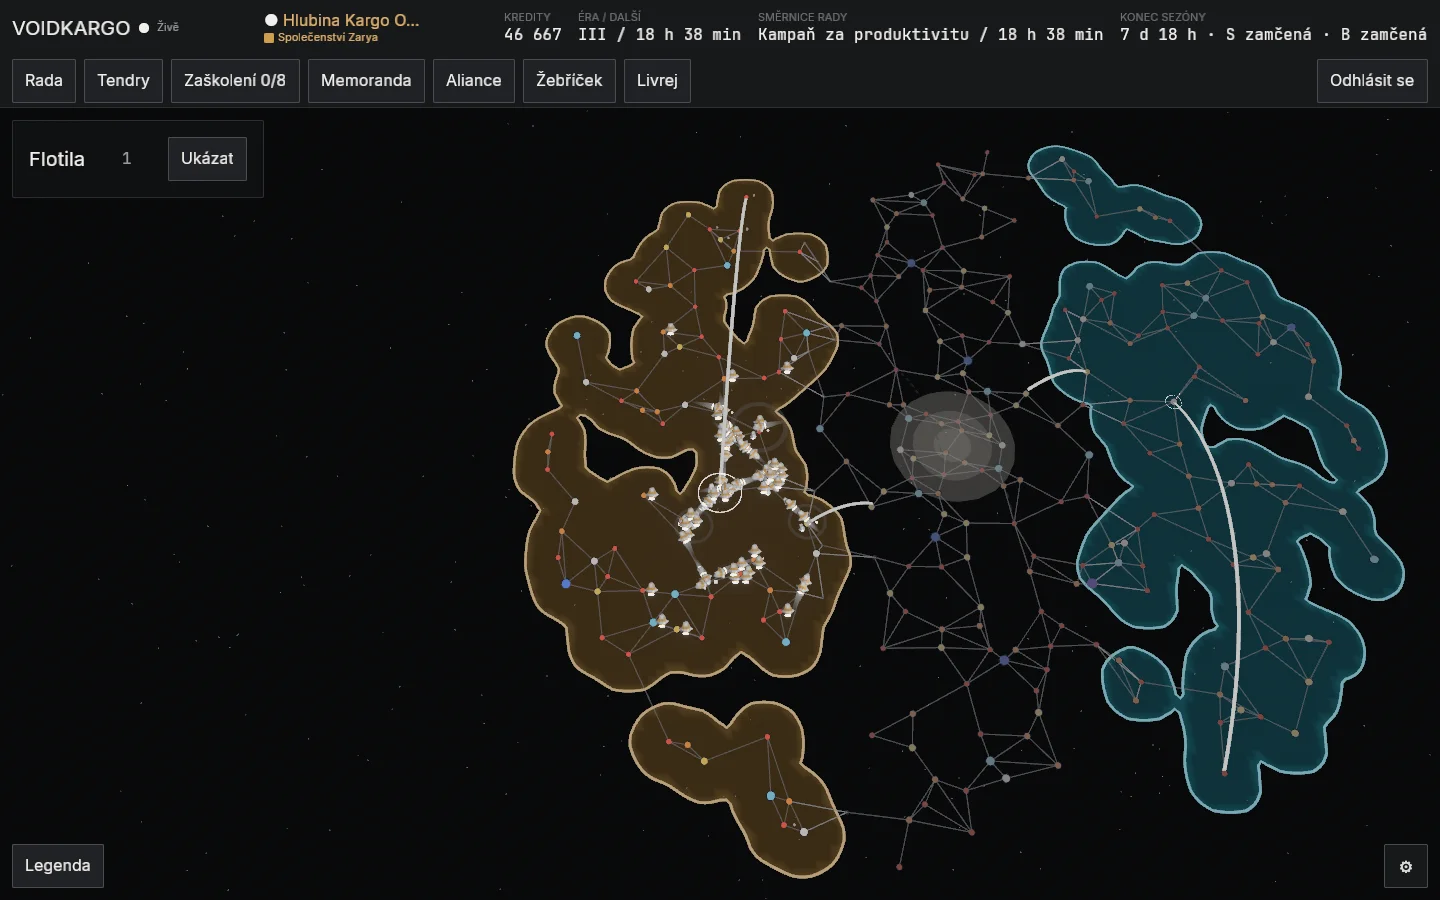
Task: Click the orange faction swatch by Společenství Zarya
Action: 269,38
